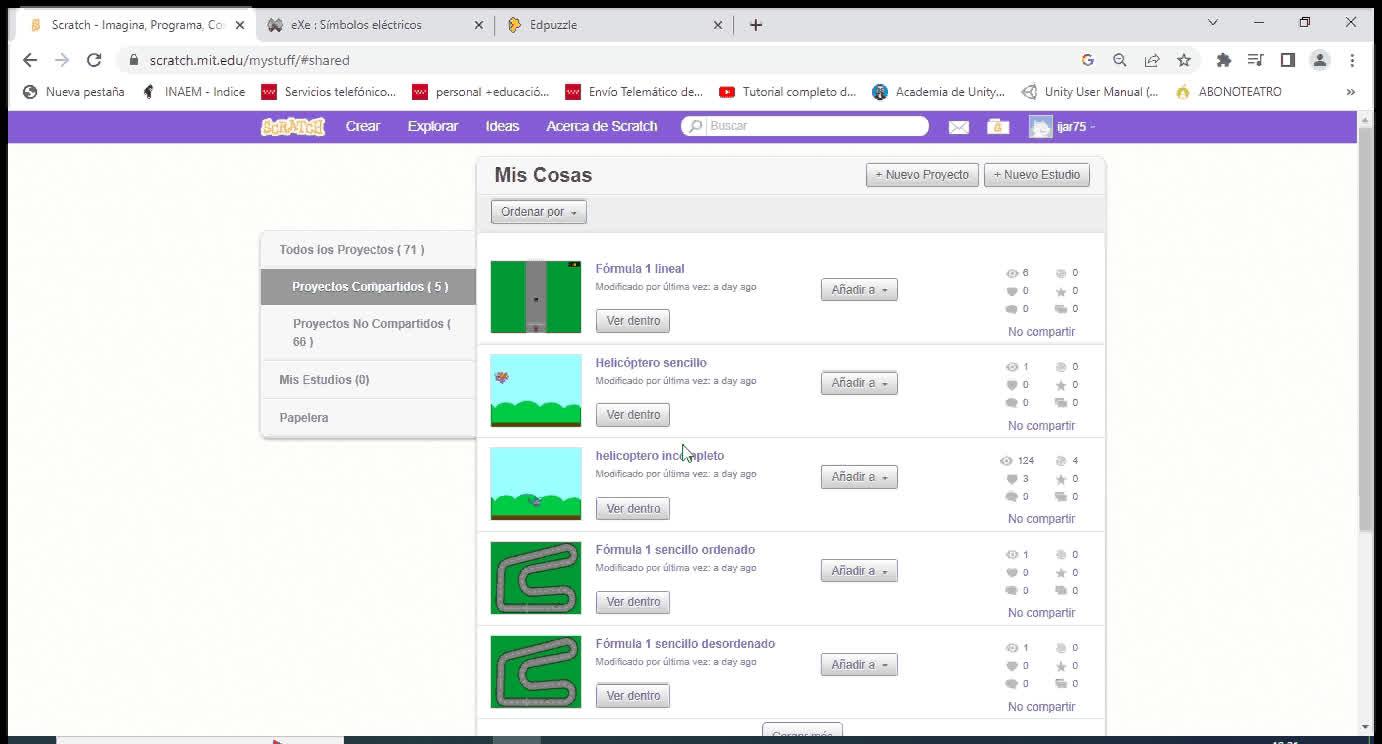Open Crear in Scratch navbar
This screenshot has width=1382, height=744.
(x=363, y=126)
